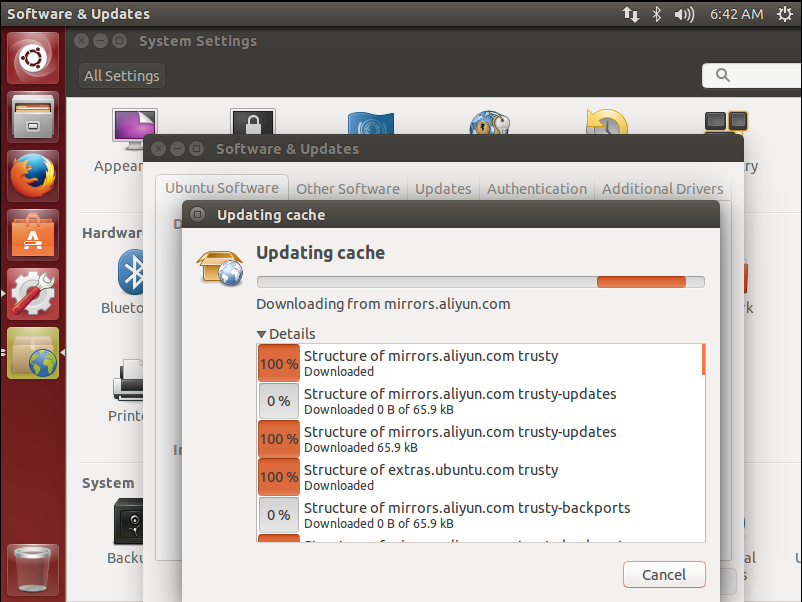Click the clock showing 6:42 AM
This screenshot has width=802, height=602.
click(736, 14)
